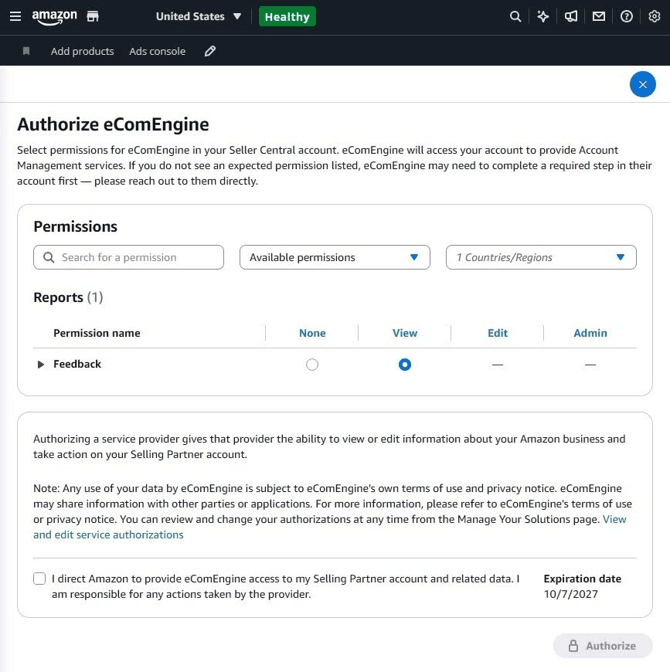Click the Amazon logo
The width and height of the screenshot is (670, 672).
point(54,17)
